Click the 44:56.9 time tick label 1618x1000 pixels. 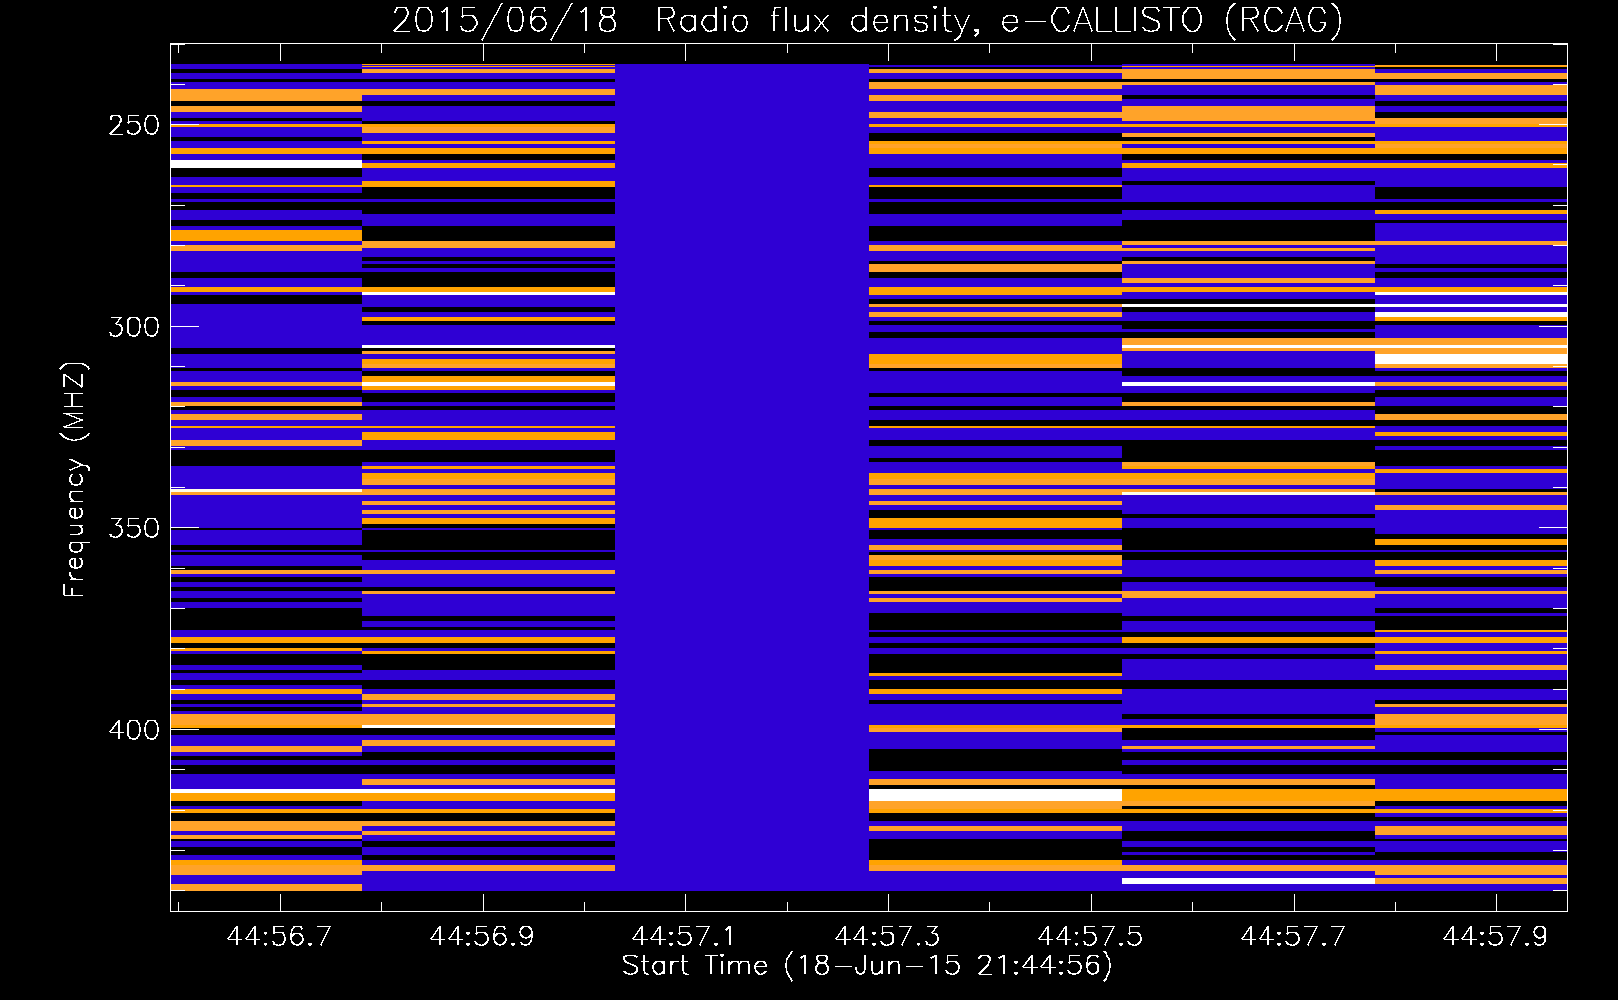tap(482, 936)
